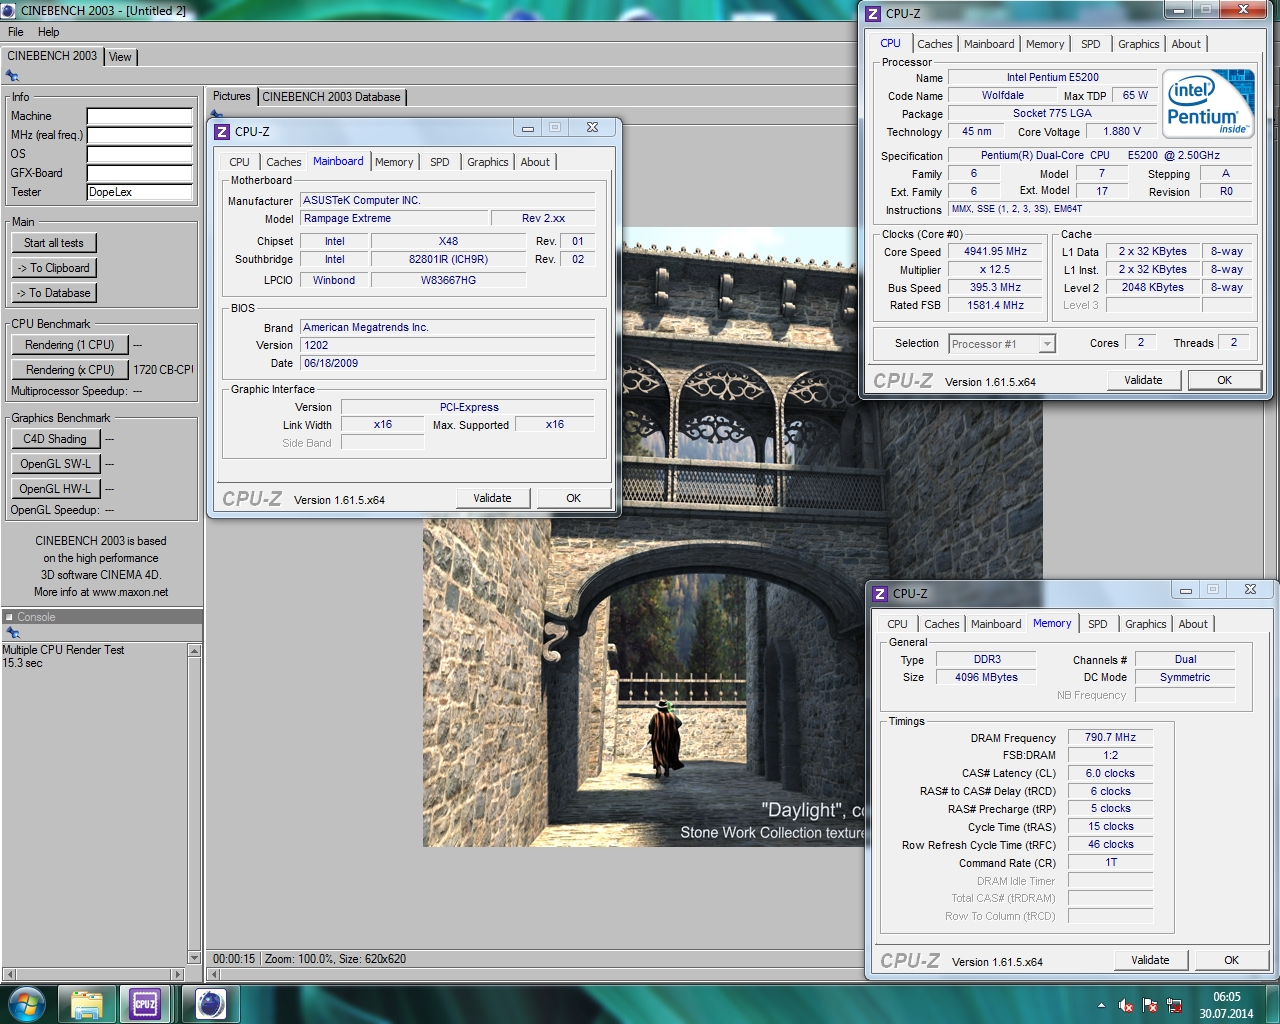Click the MHz (real freq.) input field
This screenshot has height=1024, width=1280.
tap(139, 135)
